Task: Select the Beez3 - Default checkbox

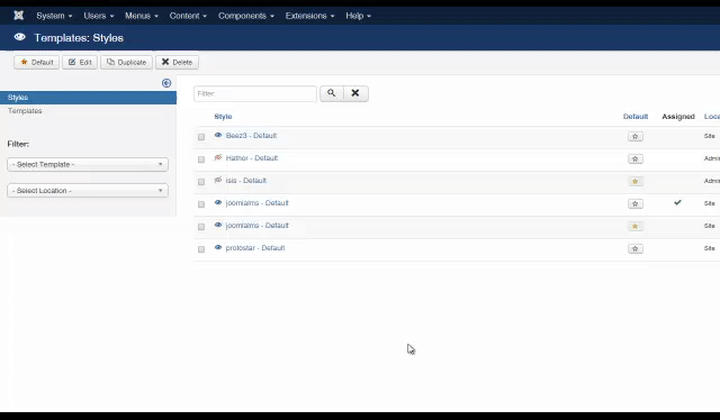Action: pyautogui.click(x=201, y=137)
